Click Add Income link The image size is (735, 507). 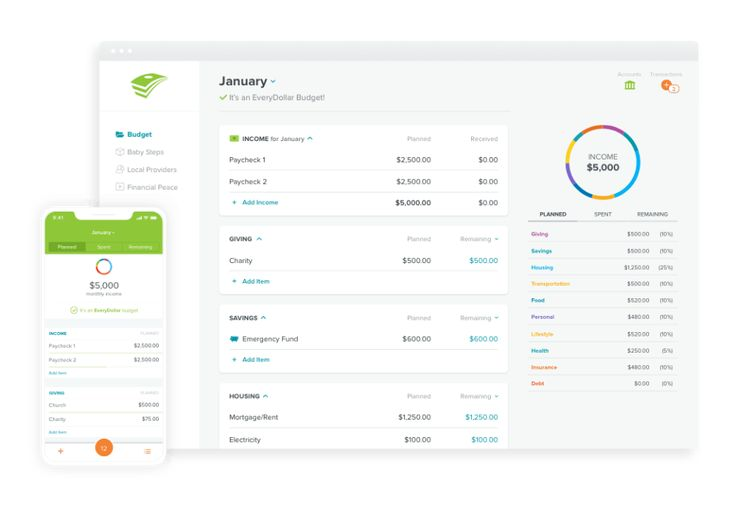260,202
